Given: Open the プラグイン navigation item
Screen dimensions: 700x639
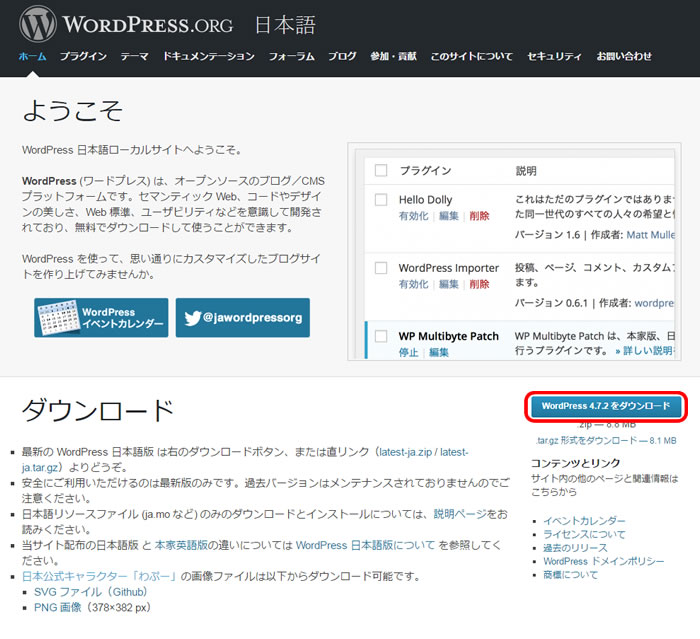Looking at the screenshot, I should [x=83, y=56].
